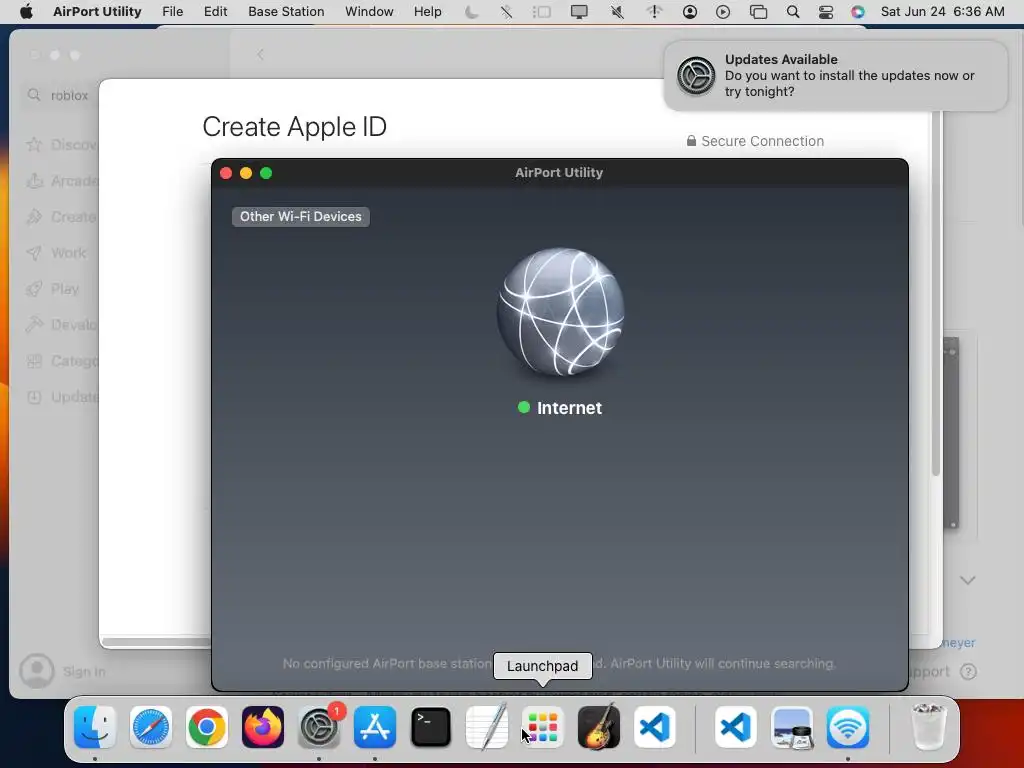Open the Edit menu
The width and height of the screenshot is (1024, 768).
(216, 12)
